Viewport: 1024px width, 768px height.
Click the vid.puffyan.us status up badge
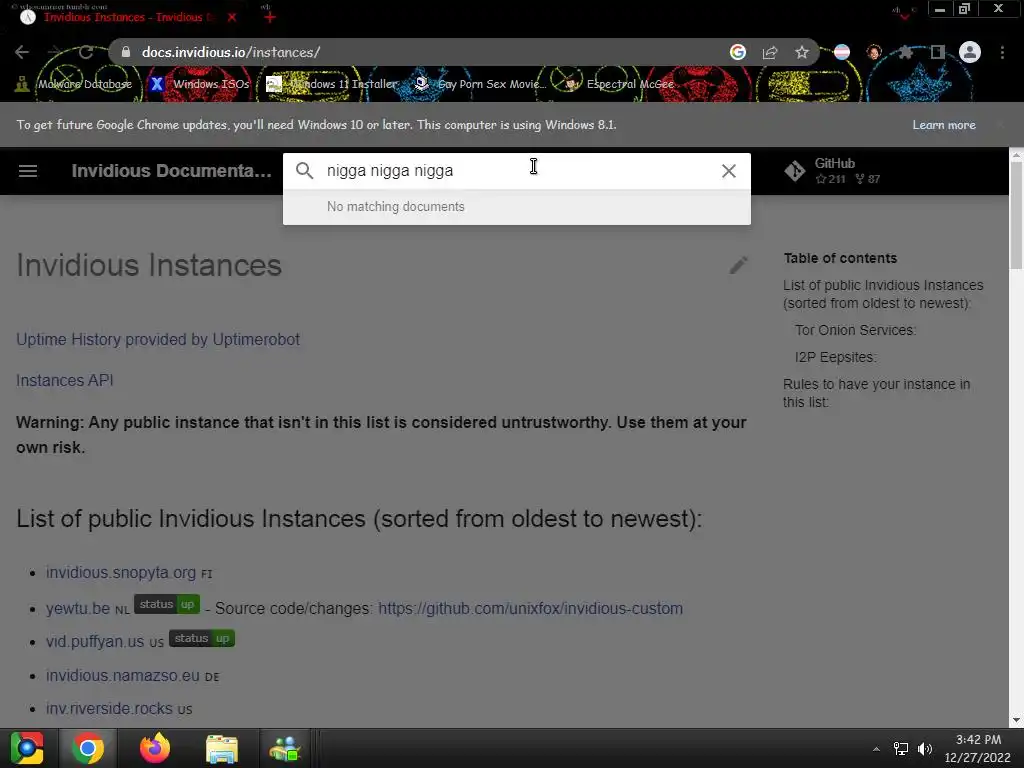click(x=202, y=638)
